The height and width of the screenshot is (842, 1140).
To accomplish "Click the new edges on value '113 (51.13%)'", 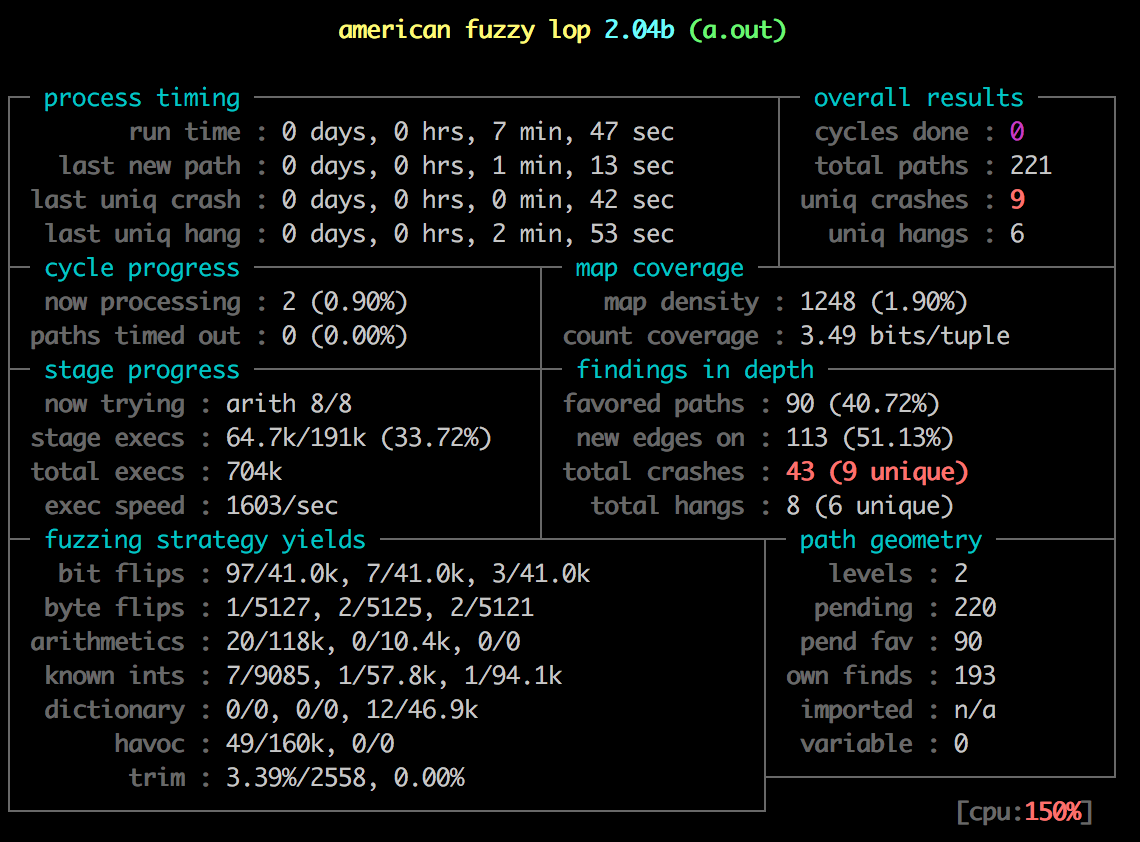I will [870, 438].
